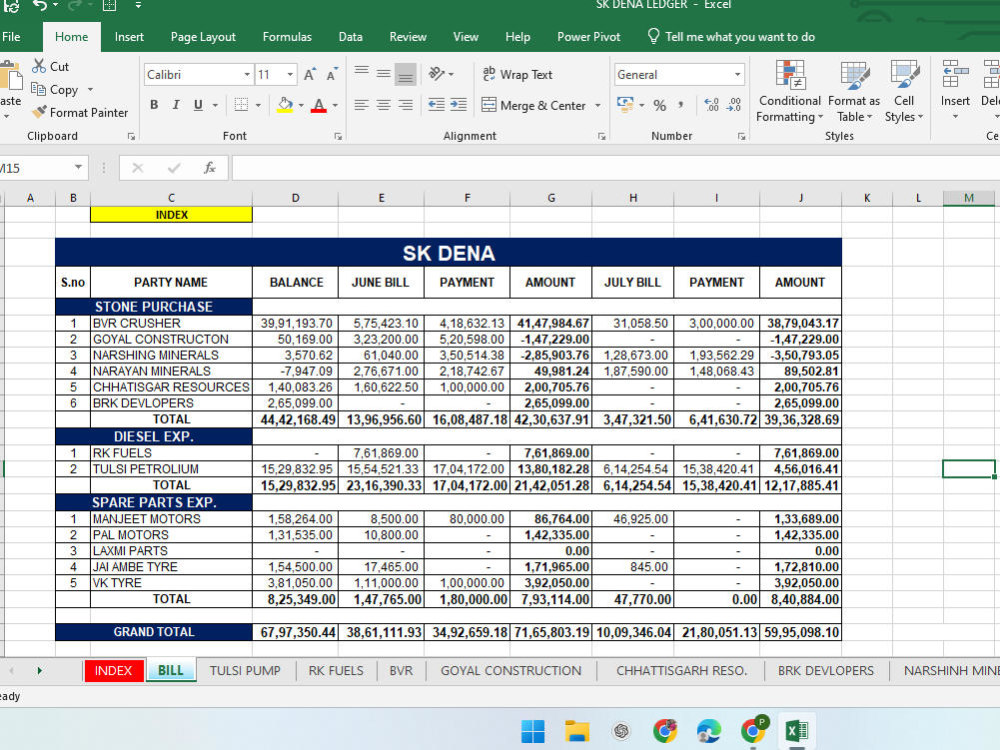1000x750 pixels.
Task: Switch to the Insert ribbon tab
Action: [x=129, y=37]
